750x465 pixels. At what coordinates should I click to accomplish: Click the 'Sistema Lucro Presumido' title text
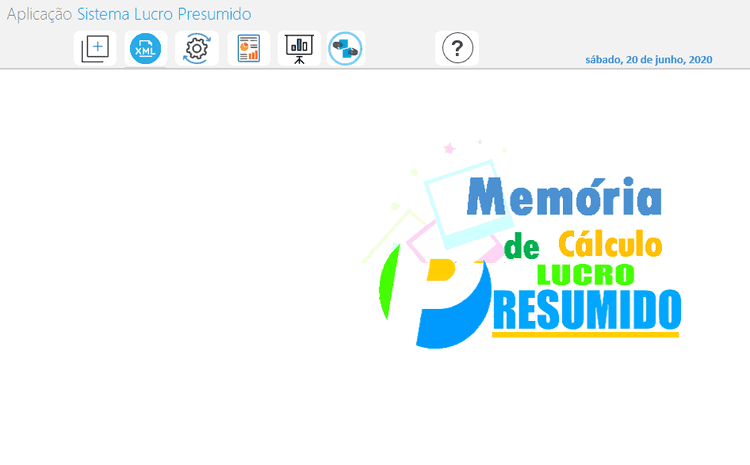pos(164,14)
